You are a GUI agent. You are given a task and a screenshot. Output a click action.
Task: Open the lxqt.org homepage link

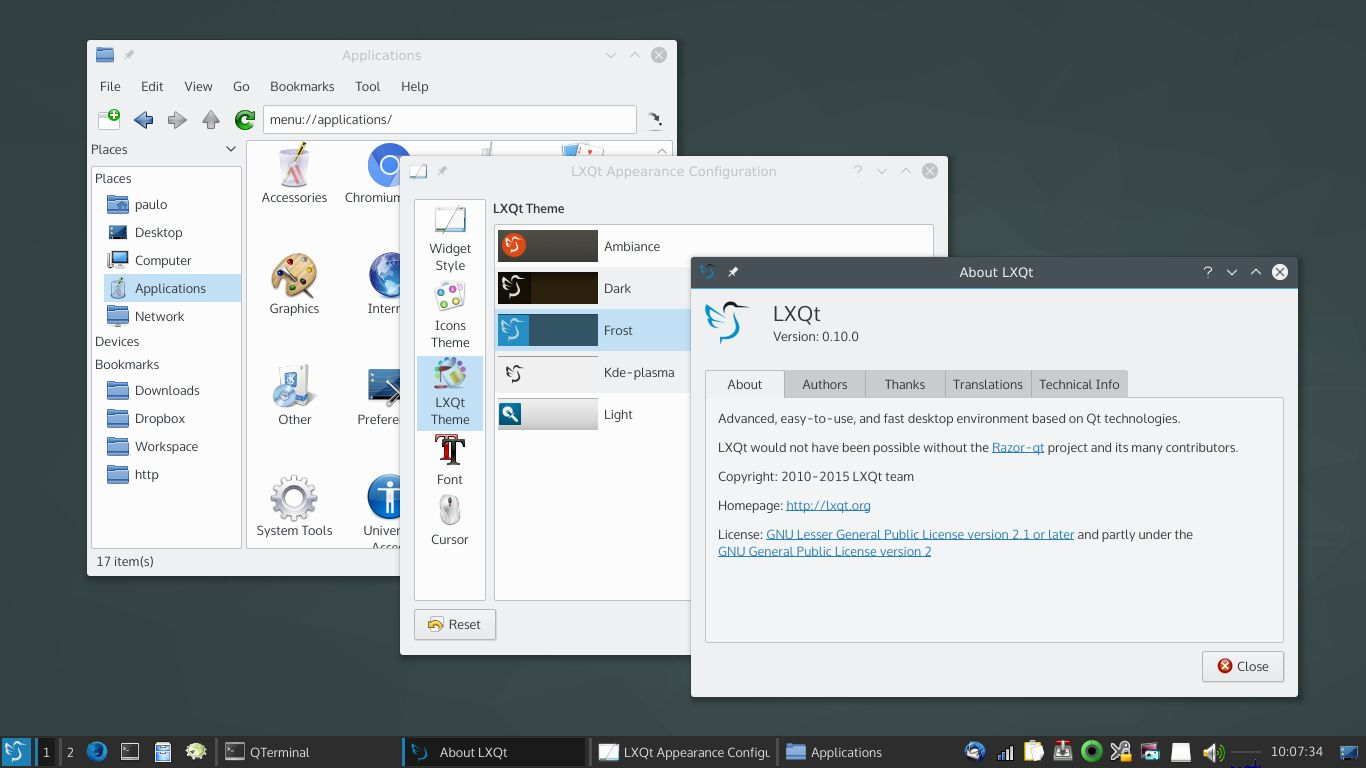(x=828, y=505)
